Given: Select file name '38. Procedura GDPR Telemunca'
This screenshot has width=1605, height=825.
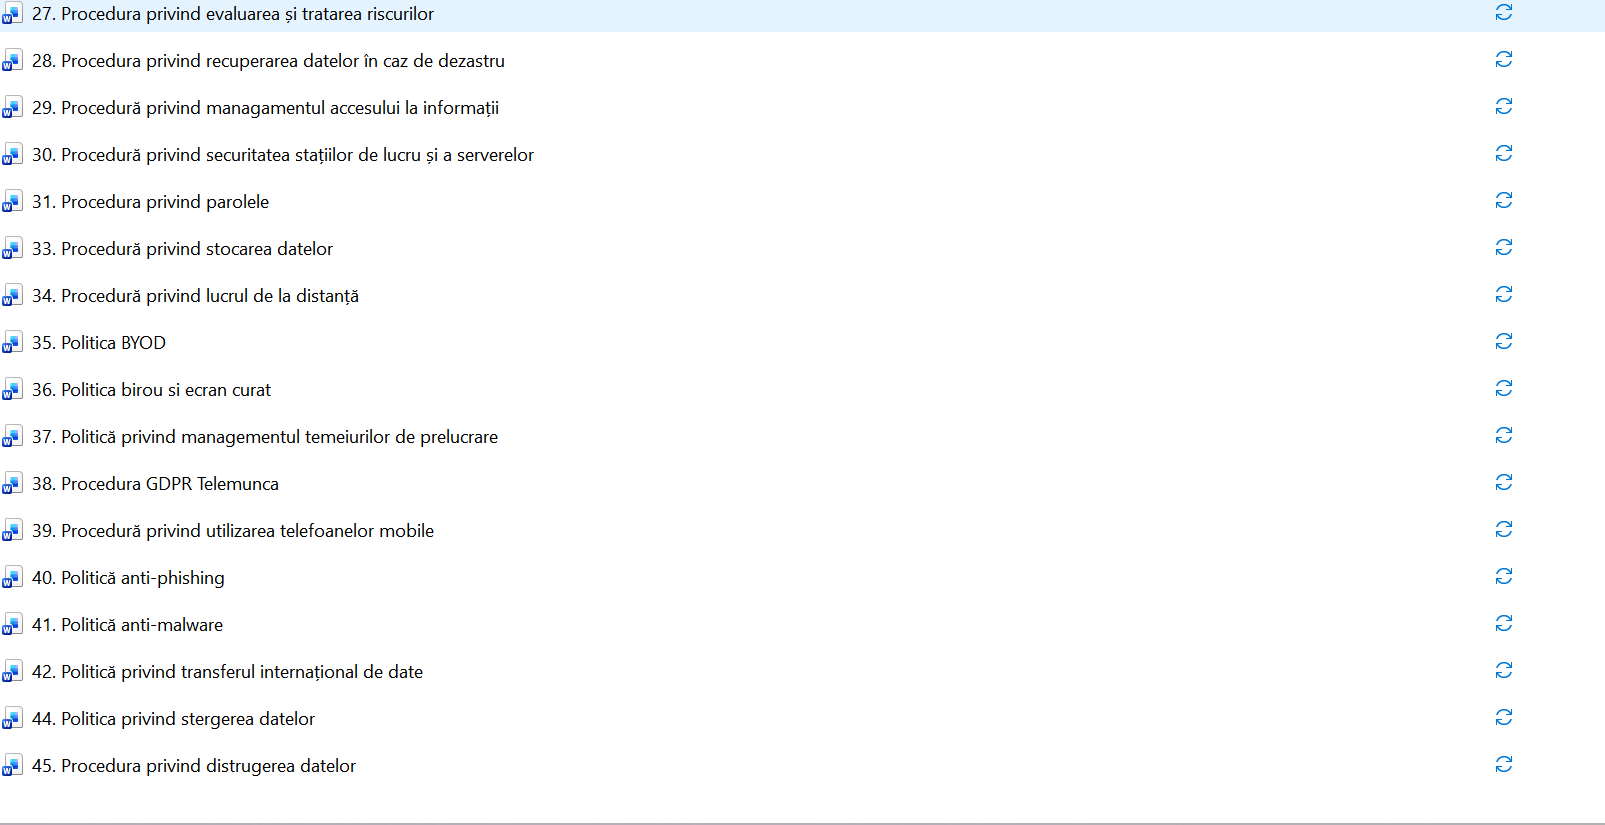Looking at the screenshot, I should 155,484.
